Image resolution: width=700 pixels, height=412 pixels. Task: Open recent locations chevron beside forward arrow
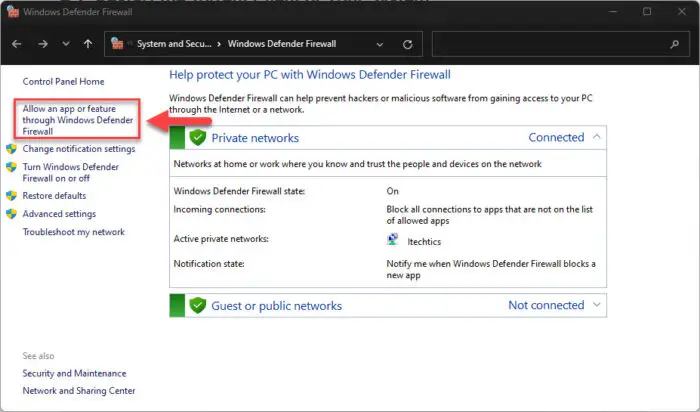coord(66,44)
